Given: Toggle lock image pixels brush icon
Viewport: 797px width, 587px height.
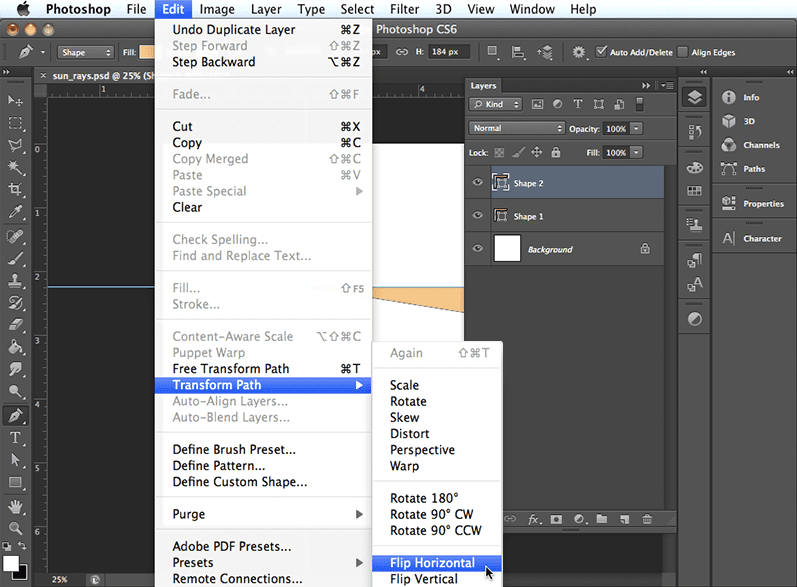Looking at the screenshot, I should [x=518, y=152].
